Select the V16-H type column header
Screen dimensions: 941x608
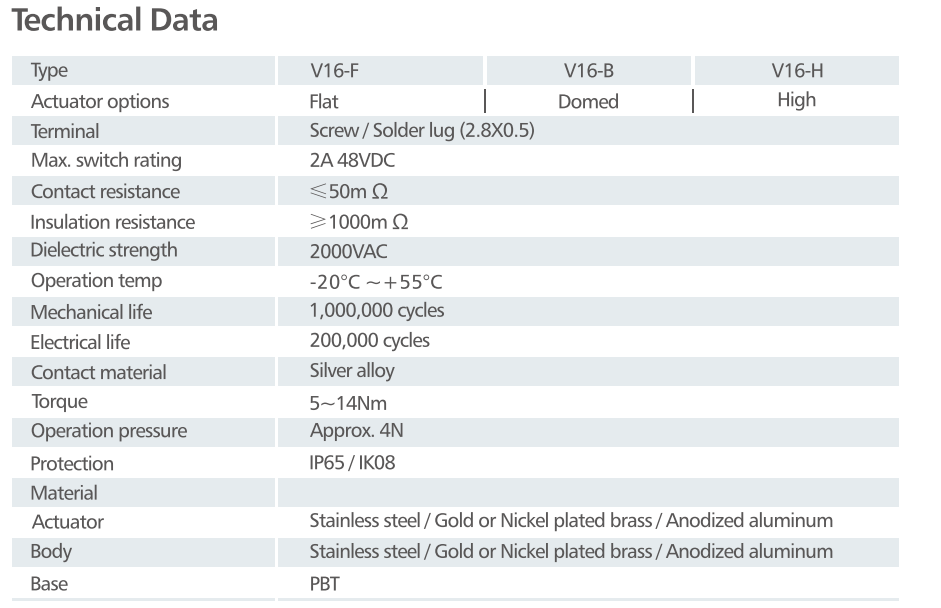[797, 71]
